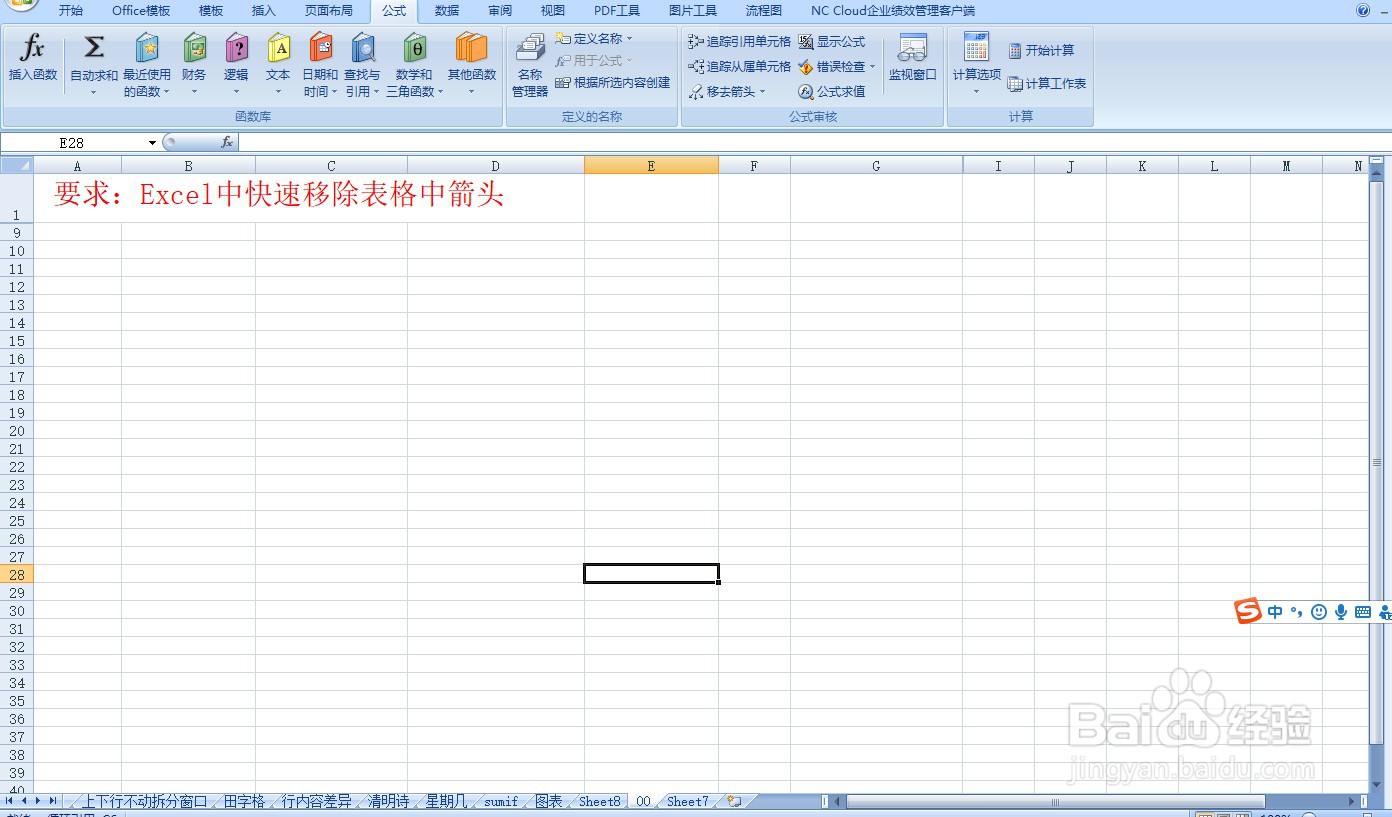The height and width of the screenshot is (817, 1392).
Task: Open the More Functions (其他函数) icon
Action: (x=472, y=47)
